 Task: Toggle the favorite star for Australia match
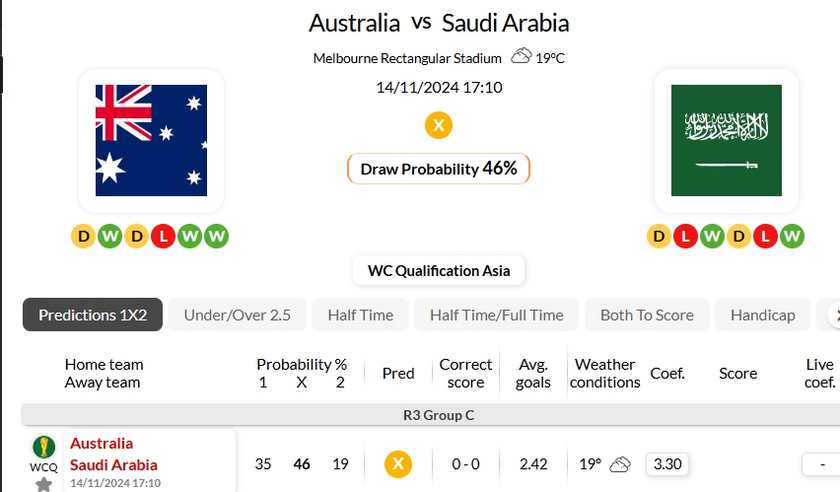(x=43, y=484)
